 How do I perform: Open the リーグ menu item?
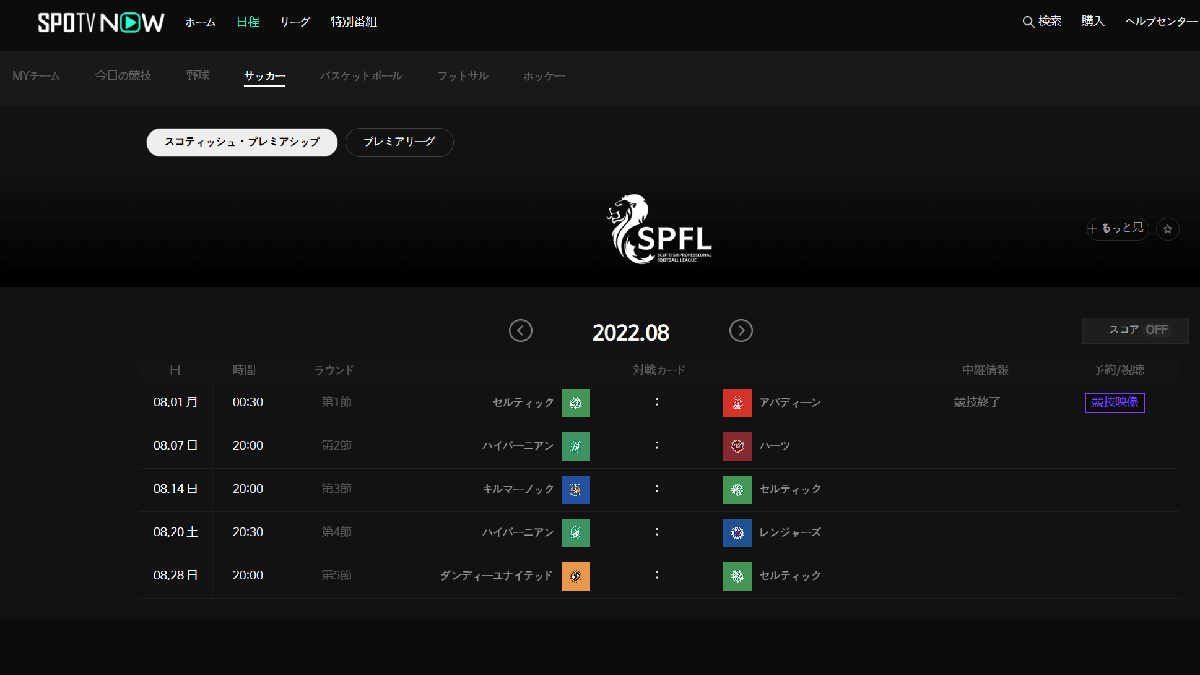tap(295, 22)
